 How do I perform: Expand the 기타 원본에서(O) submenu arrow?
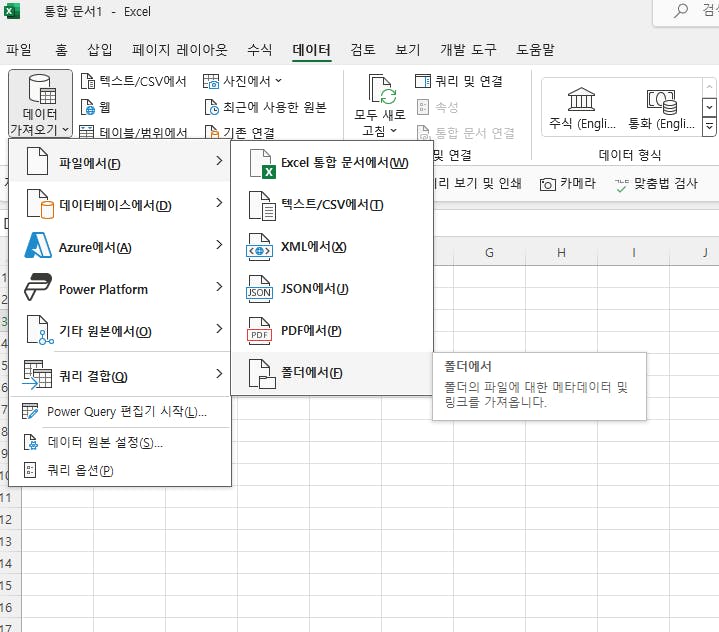pos(219,329)
